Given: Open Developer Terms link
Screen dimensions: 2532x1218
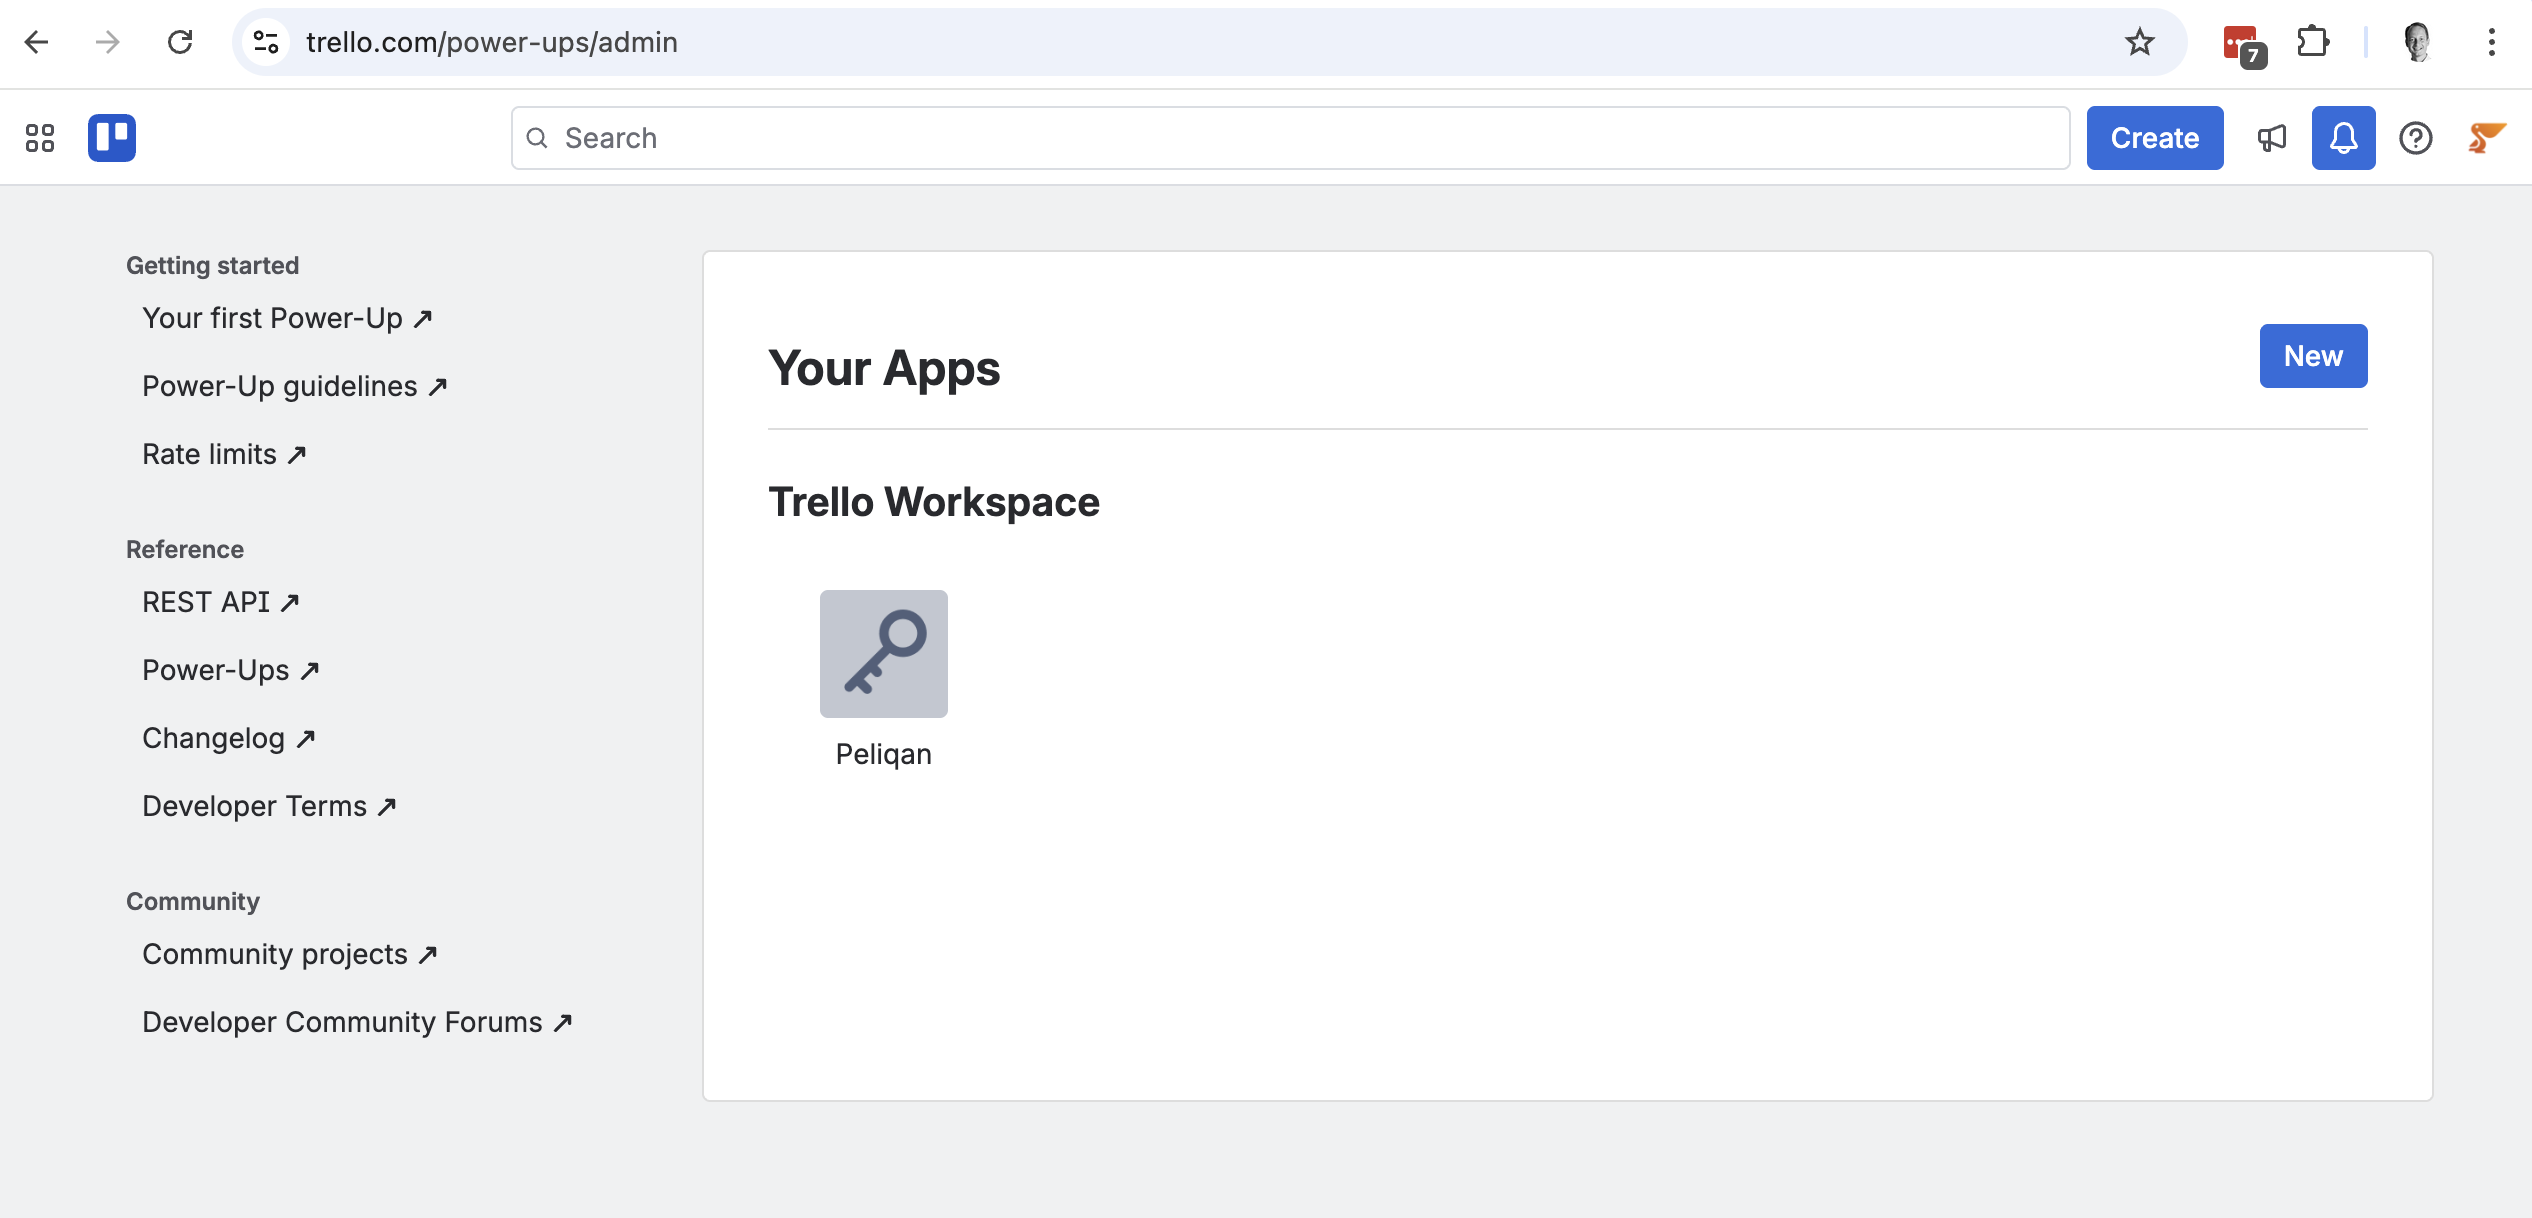Looking at the screenshot, I should pyautogui.click(x=270, y=806).
